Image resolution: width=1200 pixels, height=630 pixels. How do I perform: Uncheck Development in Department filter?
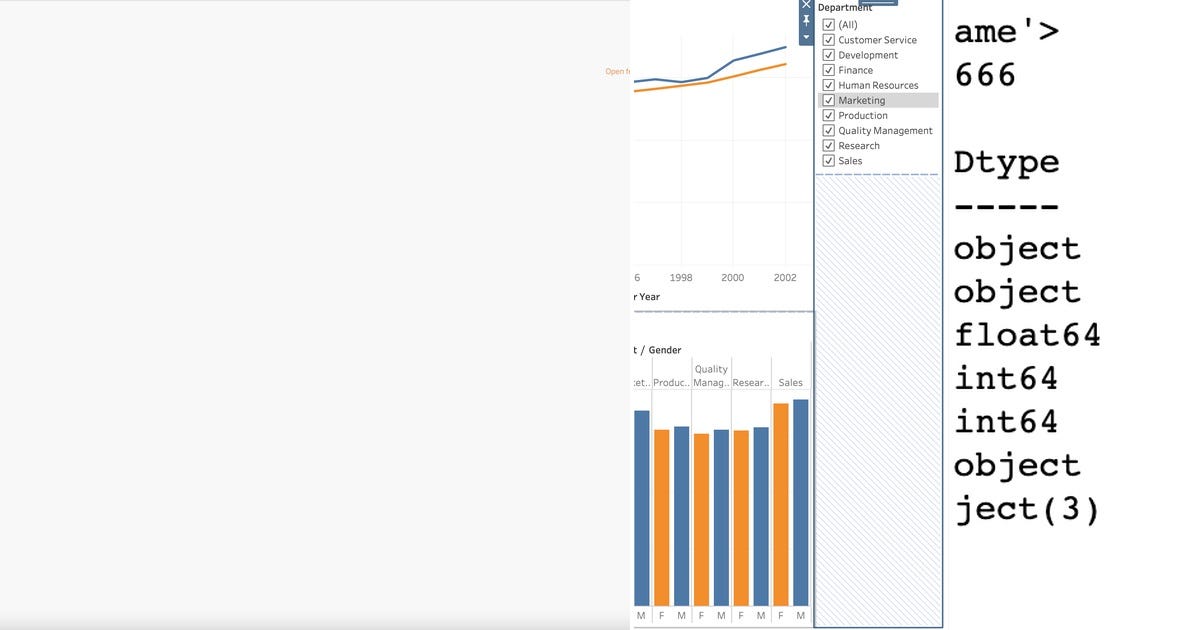click(829, 54)
